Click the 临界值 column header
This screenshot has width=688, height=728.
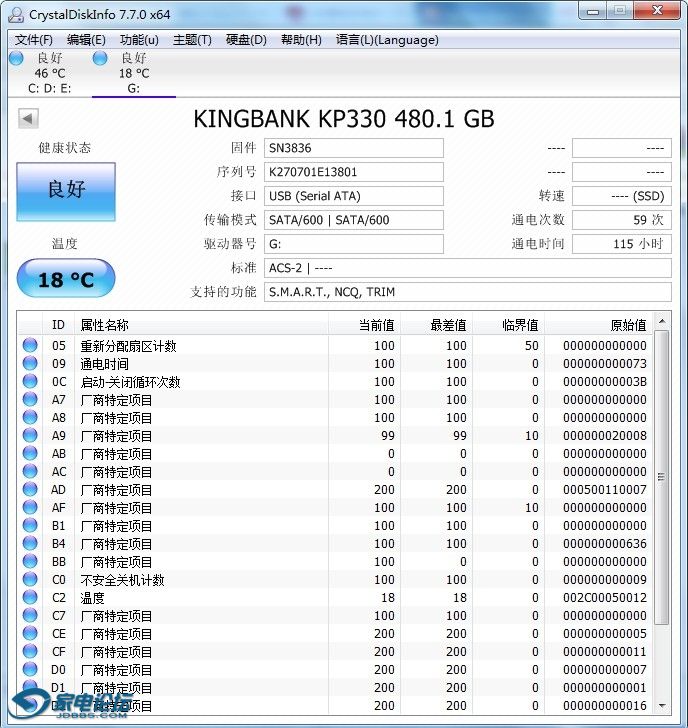pyautogui.click(x=508, y=325)
